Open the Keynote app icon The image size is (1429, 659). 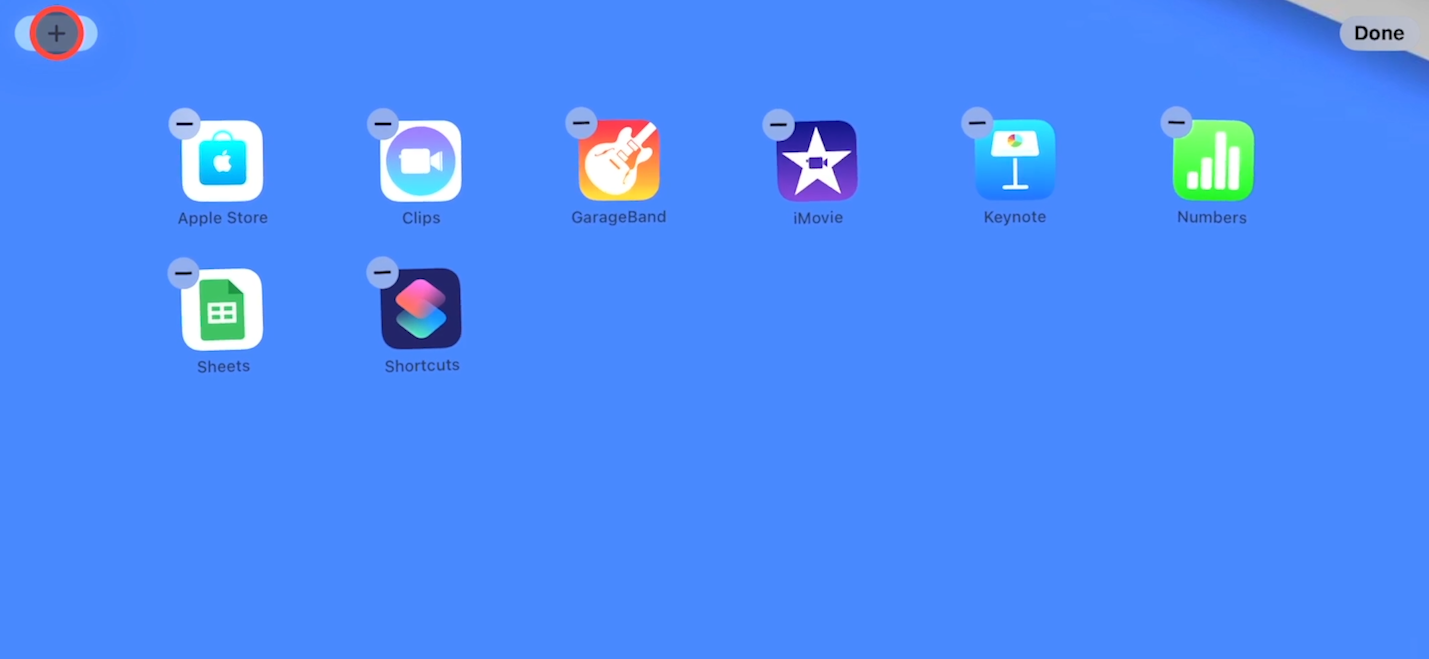point(1015,160)
